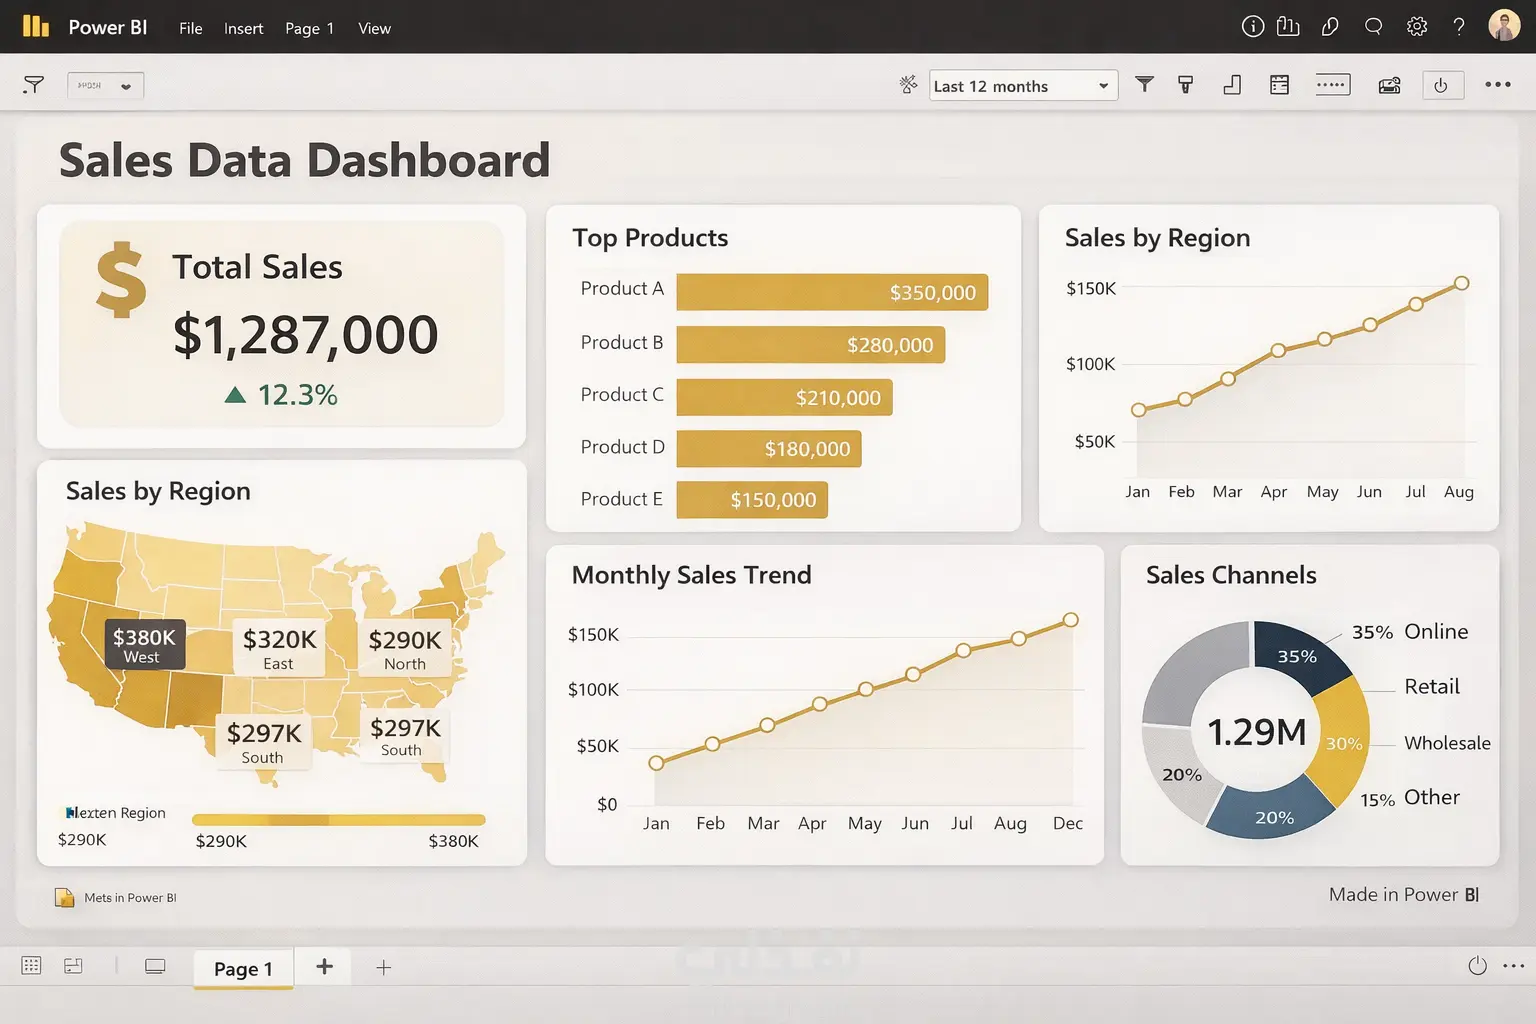Click the 1.29M donut center value

[x=1256, y=732]
